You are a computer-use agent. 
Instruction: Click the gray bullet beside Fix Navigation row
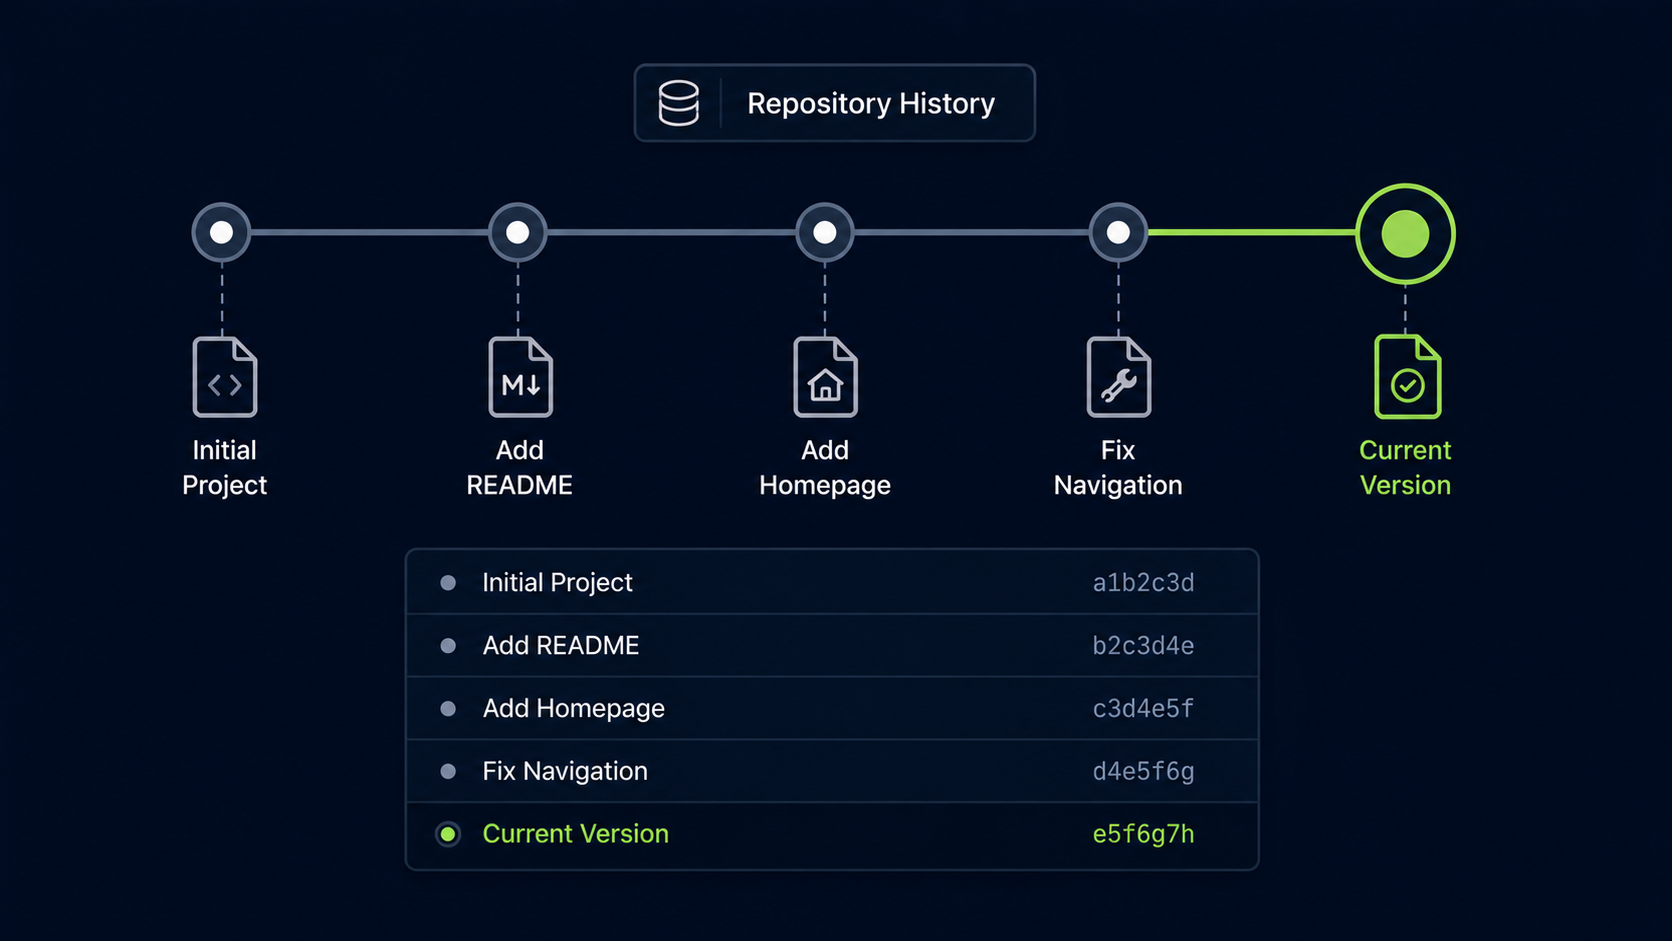448,771
